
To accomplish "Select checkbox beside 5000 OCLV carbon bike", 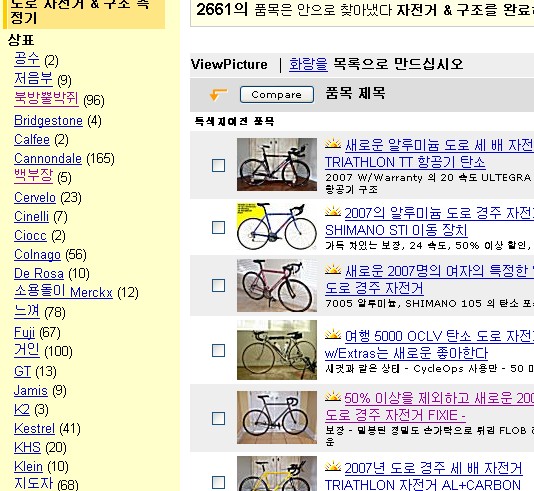I will (218, 350).
